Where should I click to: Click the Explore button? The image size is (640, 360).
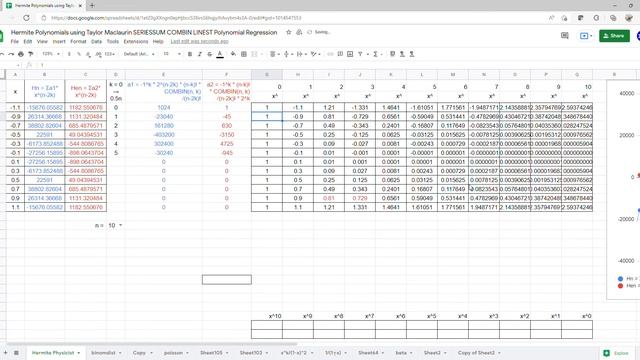tap(617, 353)
